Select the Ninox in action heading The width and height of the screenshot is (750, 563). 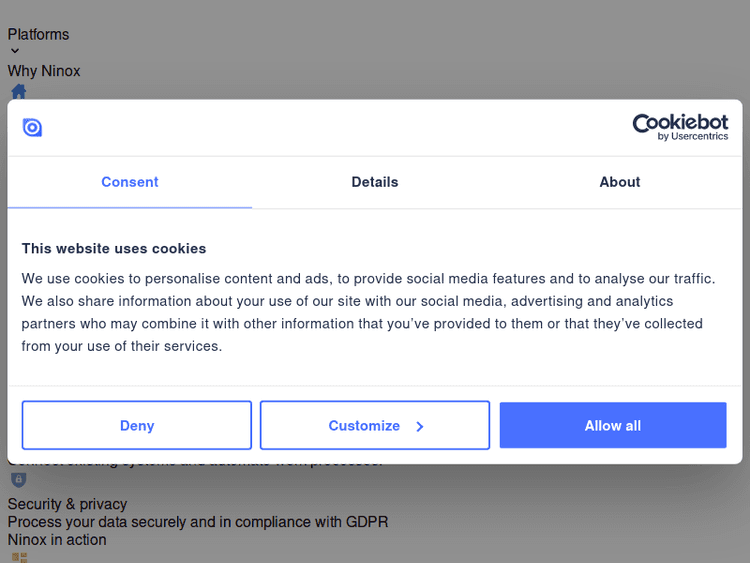[x=57, y=540]
